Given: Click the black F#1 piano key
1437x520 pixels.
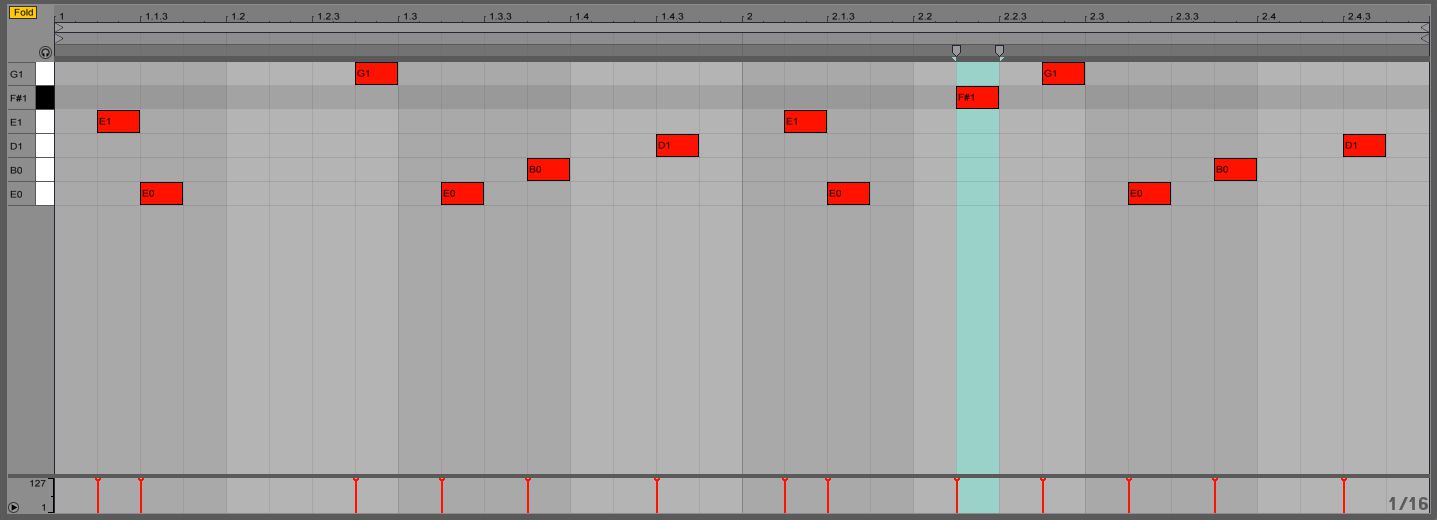Looking at the screenshot, I should 45,98.
